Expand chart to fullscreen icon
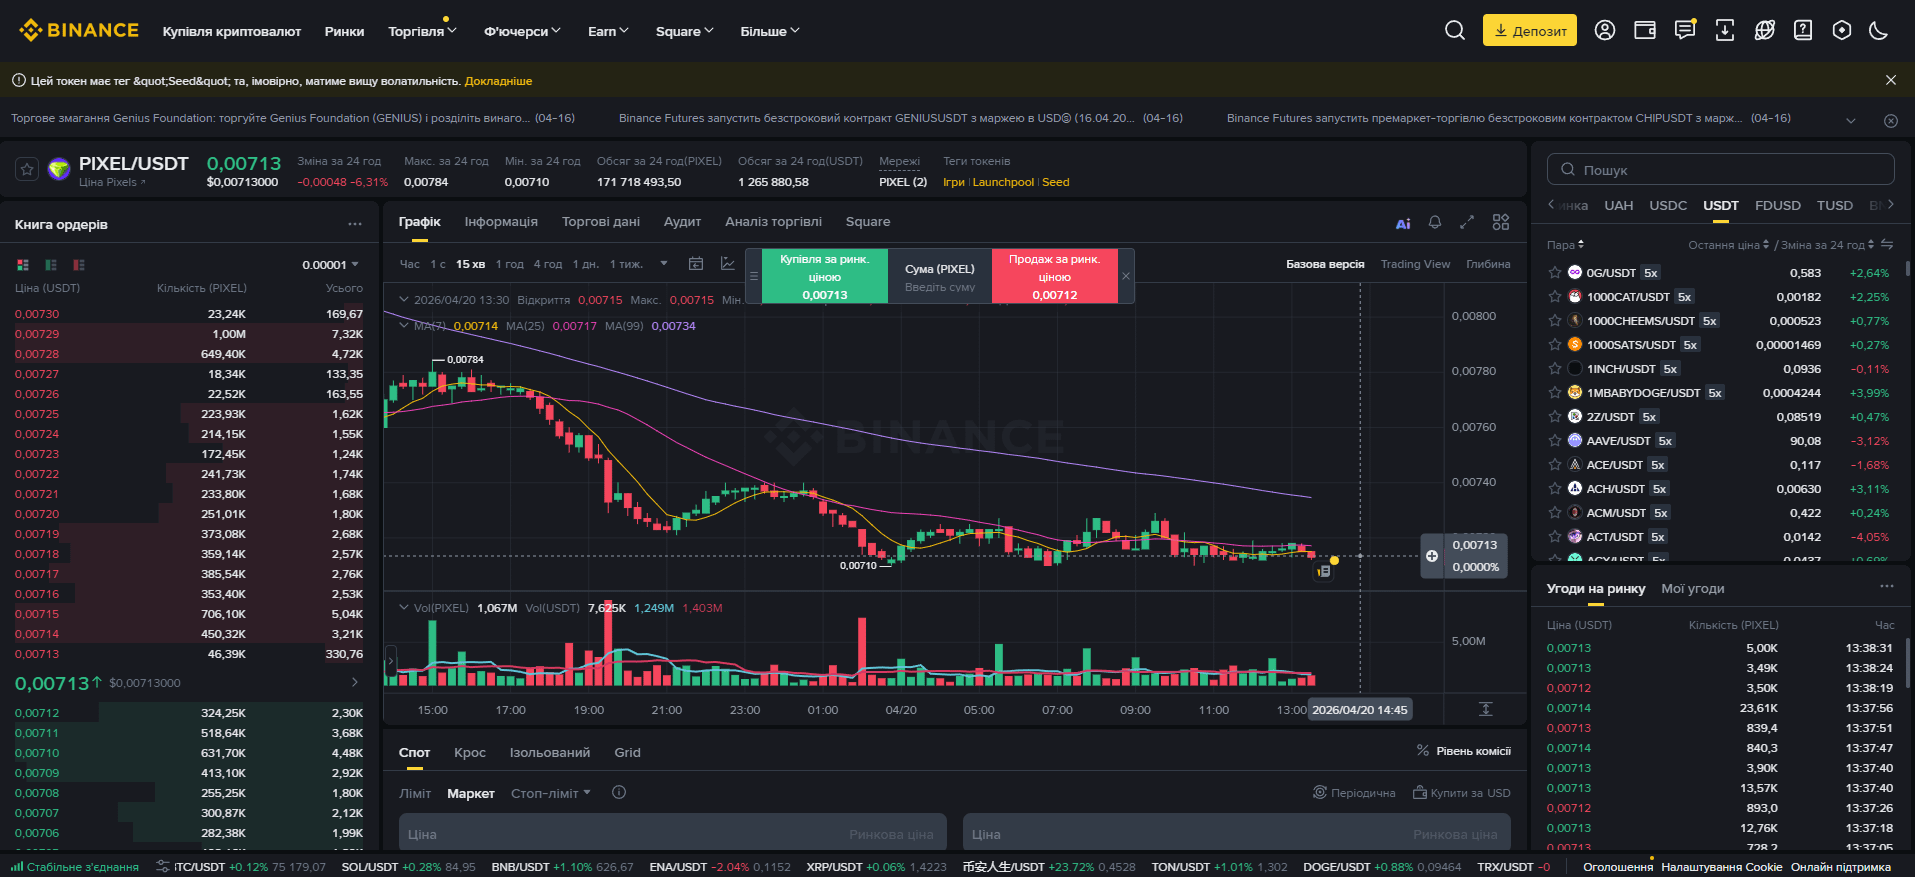1915x877 pixels. tap(1467, 222)
